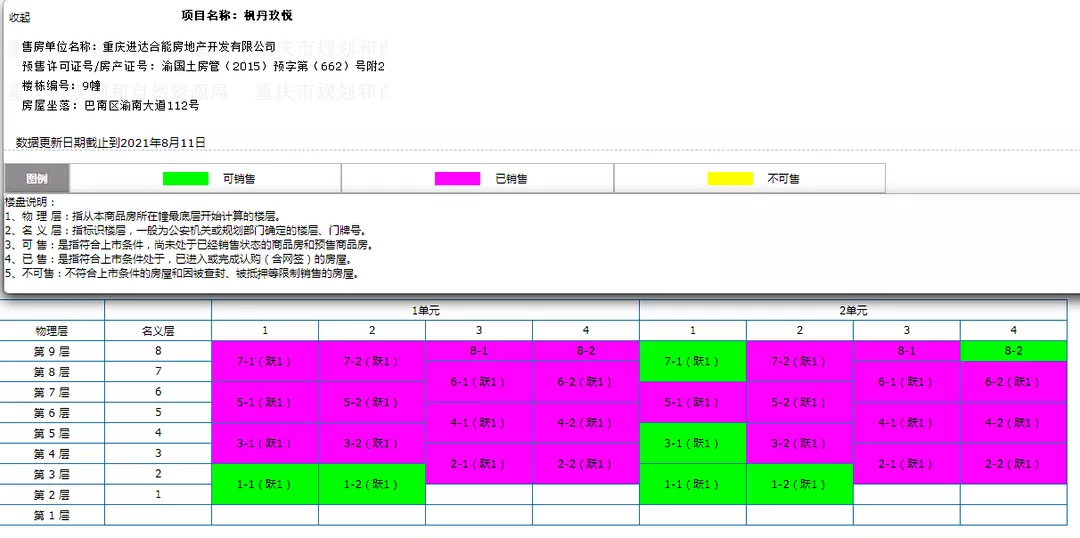Click the 物理层 definition note line

click(x=142, y=216)
